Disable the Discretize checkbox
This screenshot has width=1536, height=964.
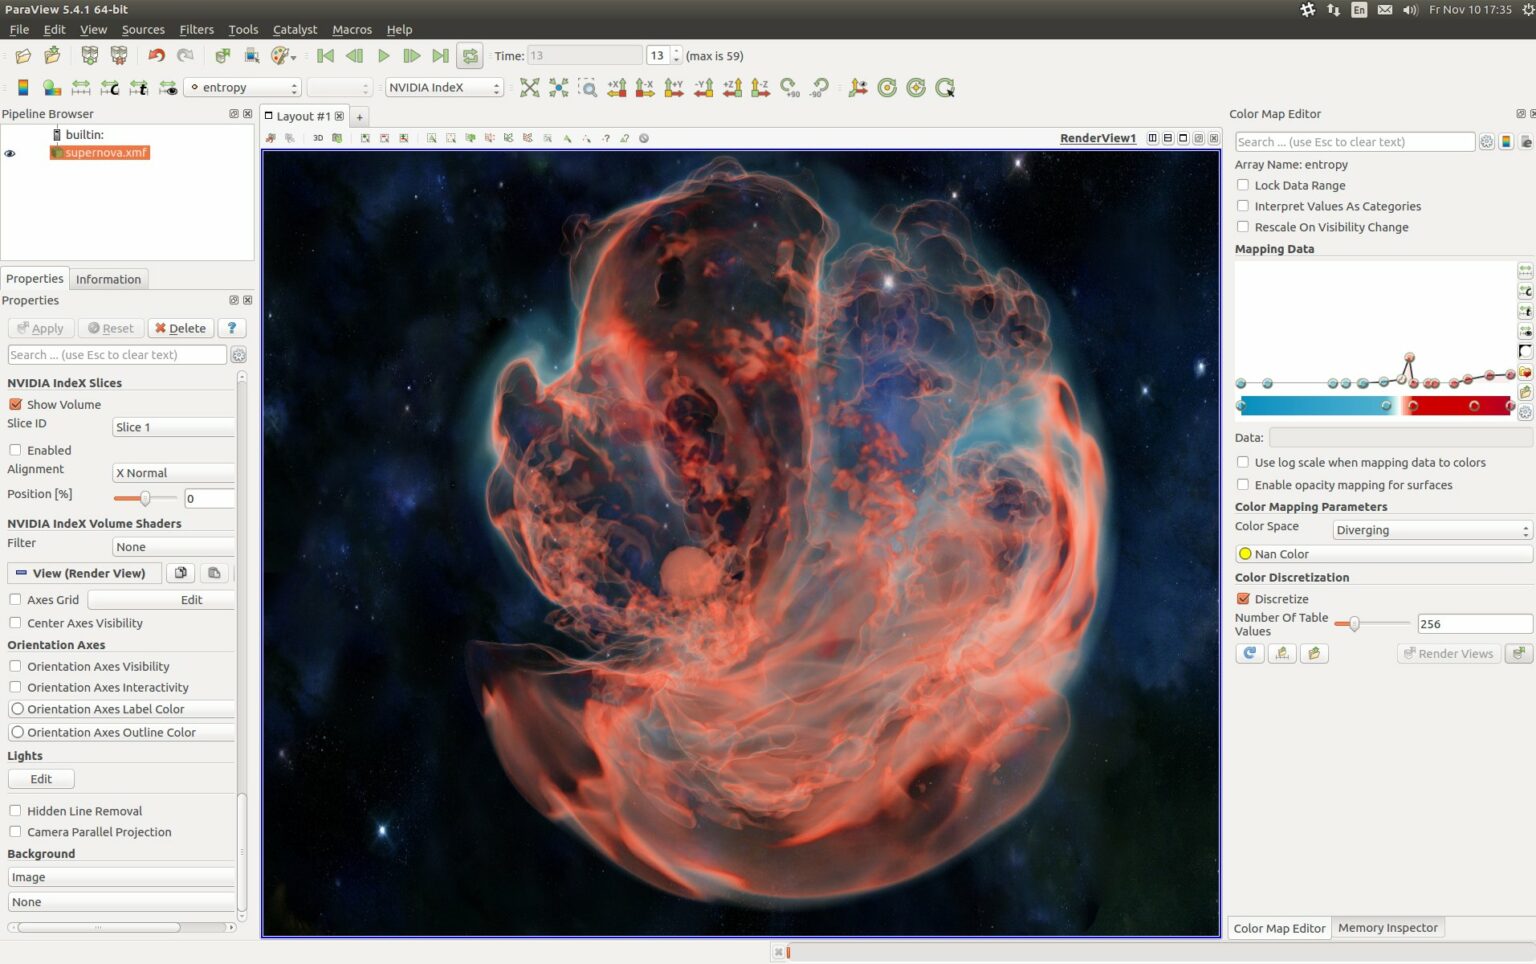click(1243, 599)
